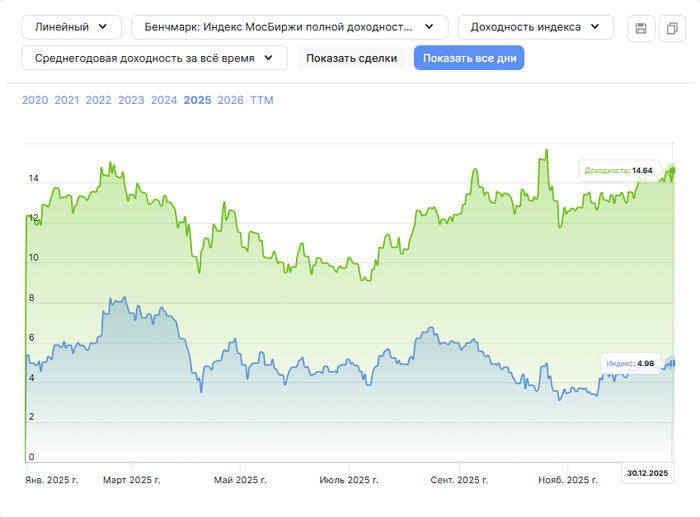Toggle the Показать все дни button
This screenshot has height=517, width=700.
pyautogui.click(x=469, y=58)
